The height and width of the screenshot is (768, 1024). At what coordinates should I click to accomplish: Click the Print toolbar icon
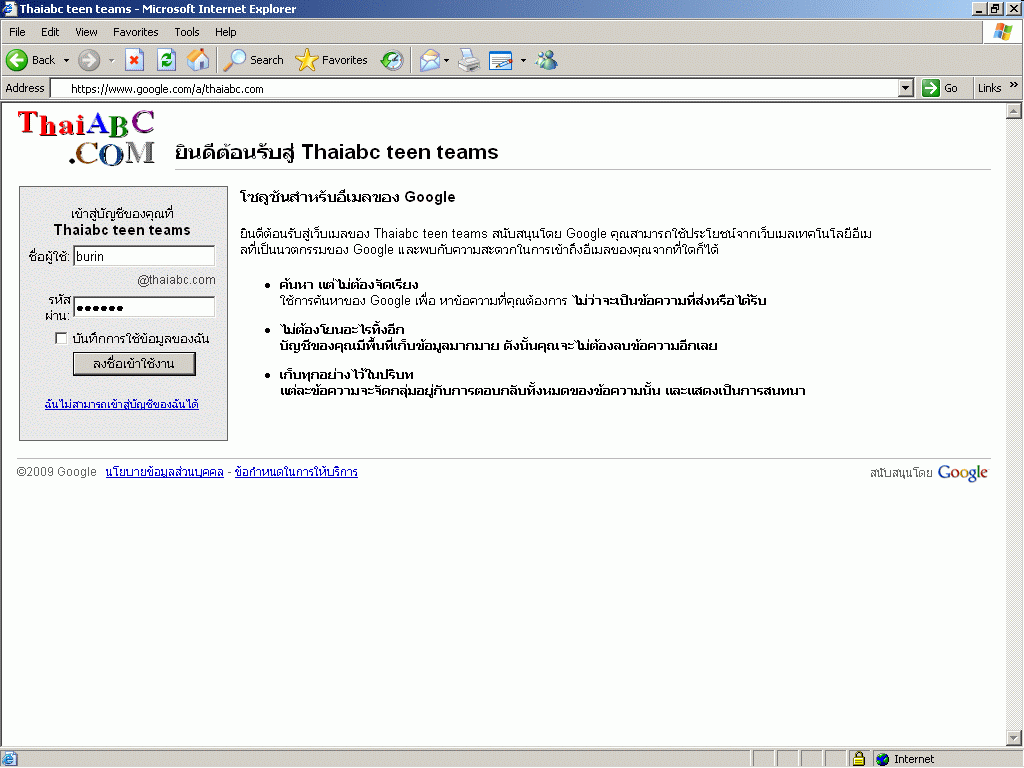469,60
